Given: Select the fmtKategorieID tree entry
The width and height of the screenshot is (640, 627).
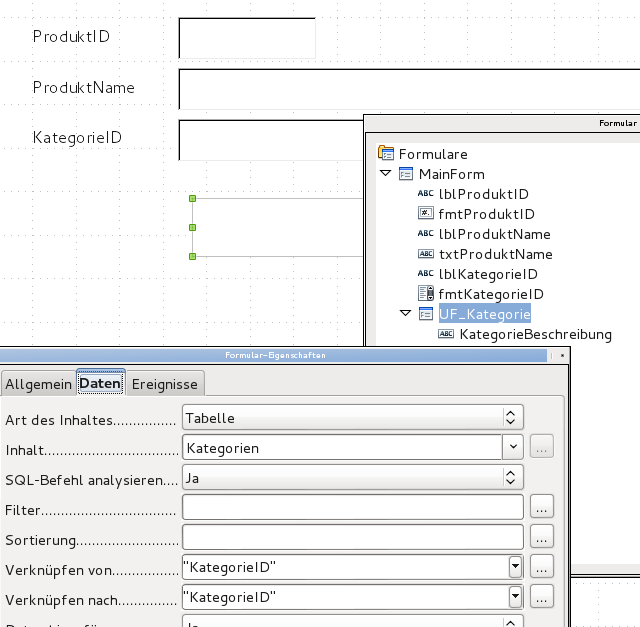Looking at the screenshot, I should click(x=491, y=294).
